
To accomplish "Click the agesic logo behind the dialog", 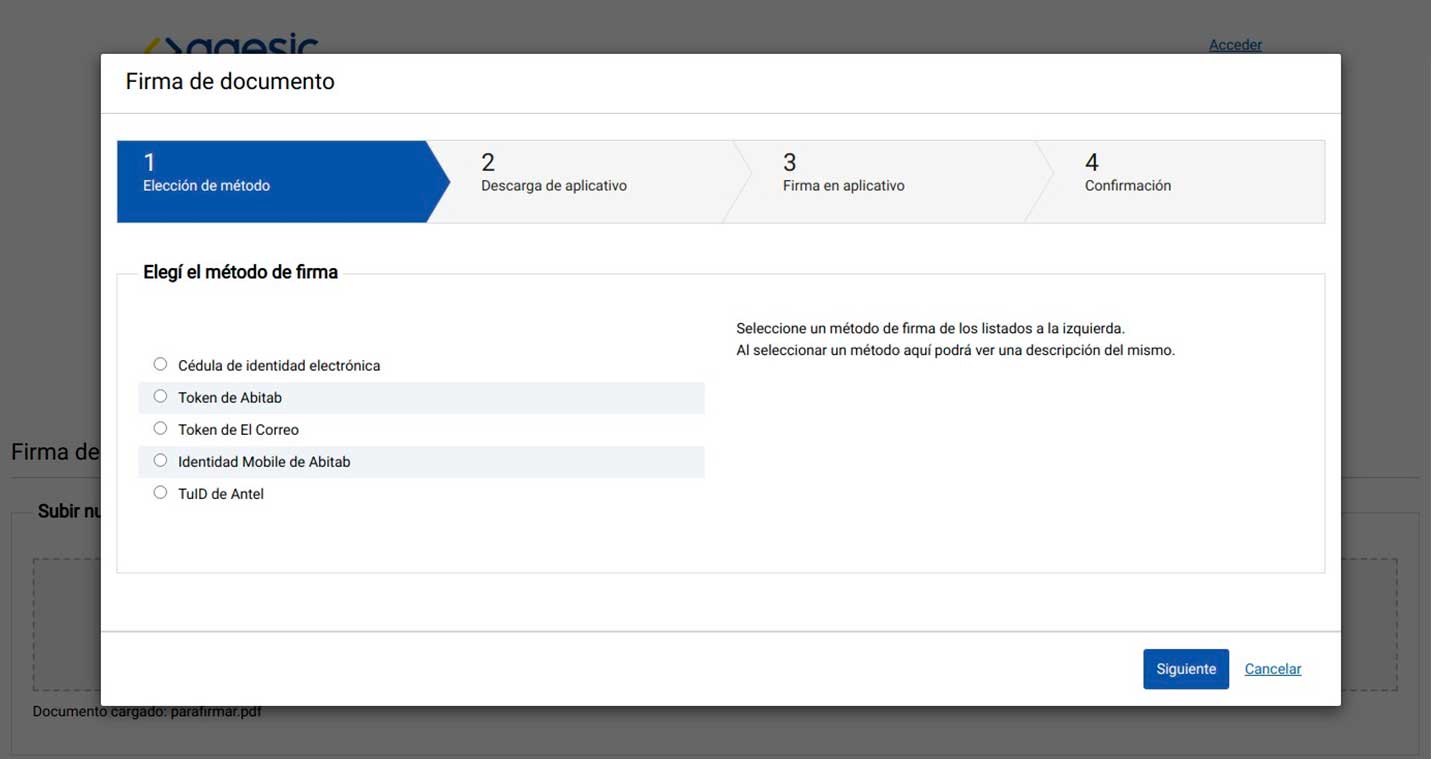I will pyautogui.click(x=232, y=45).
